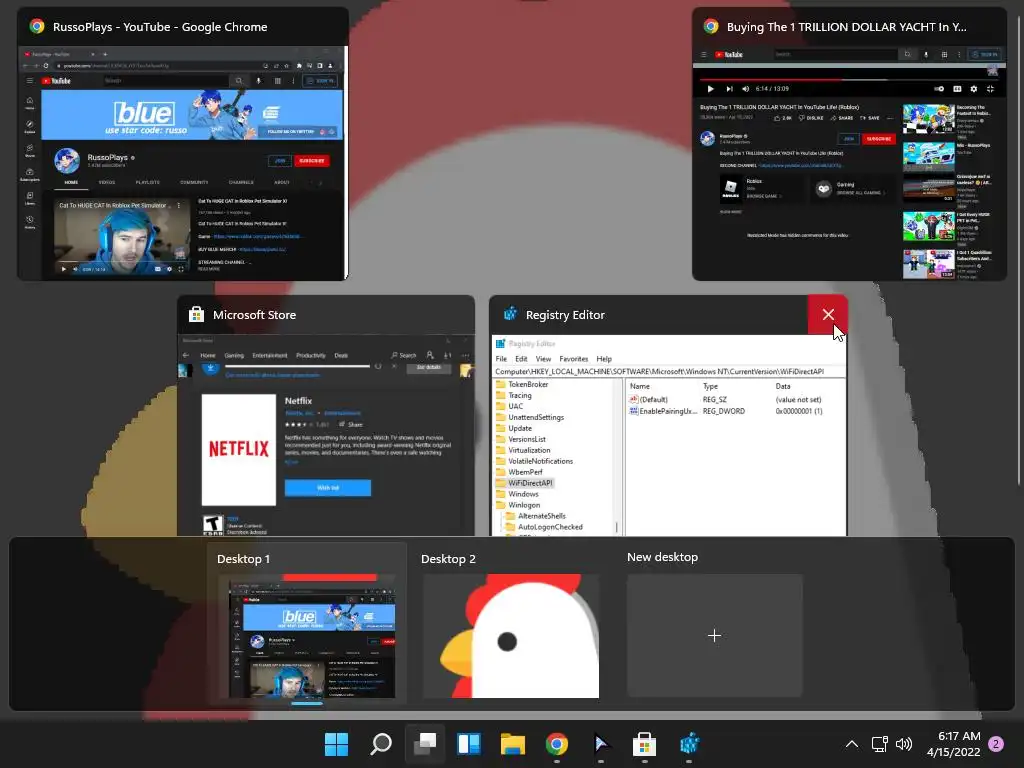This screenshot has height=768, width=1024.
Task: Open the yacht video player settings gear
Action: pos(974,89)
